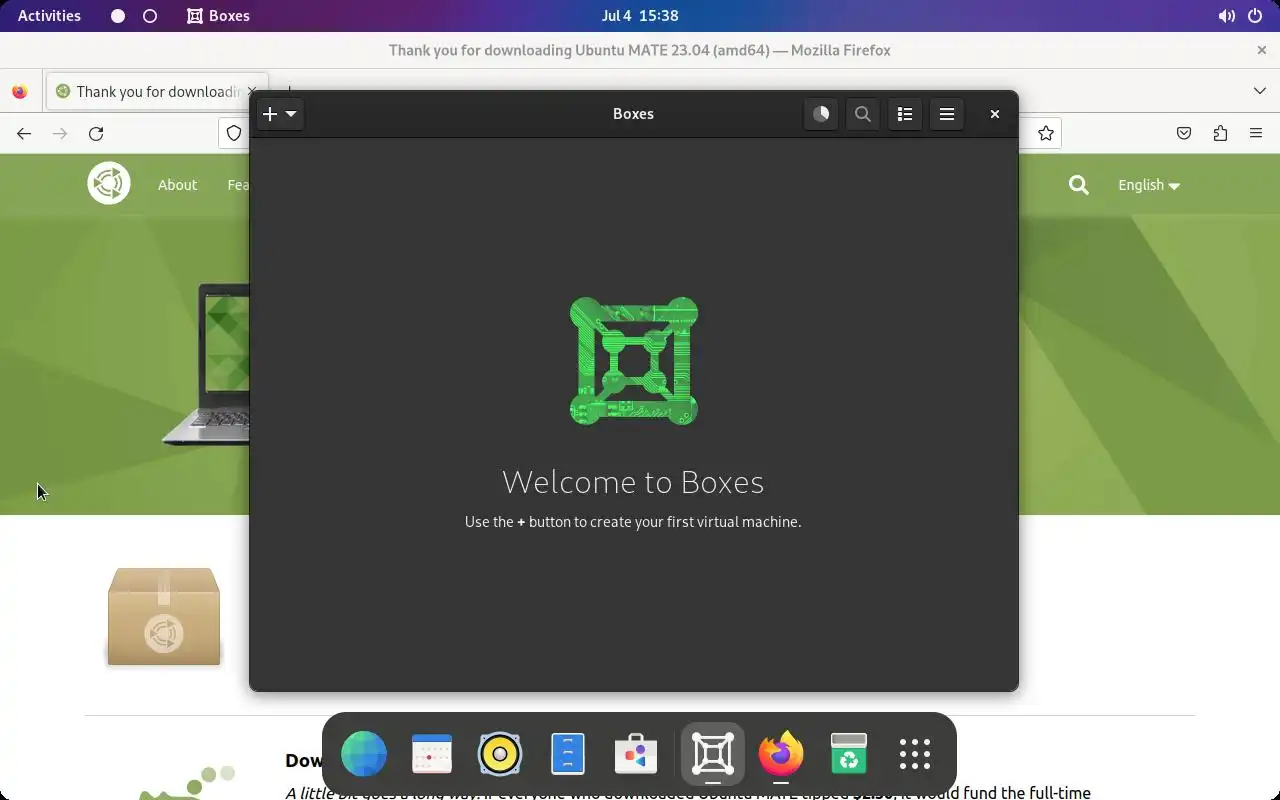
Task: Click the volume icon in the top bar
Action: point(1226,16)
